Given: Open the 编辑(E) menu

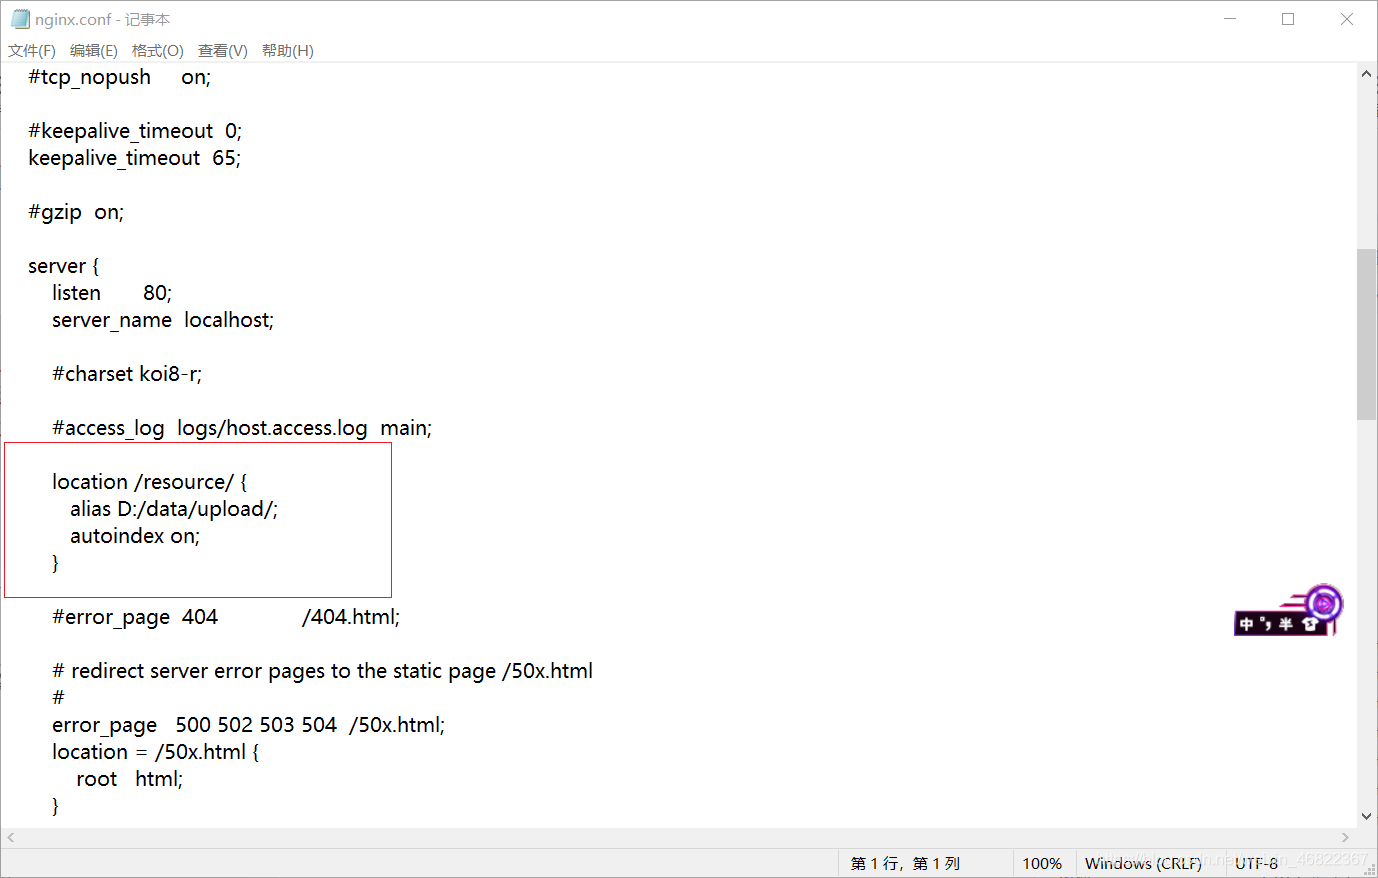Looking at the screenshot, I should tap(94, 51).
